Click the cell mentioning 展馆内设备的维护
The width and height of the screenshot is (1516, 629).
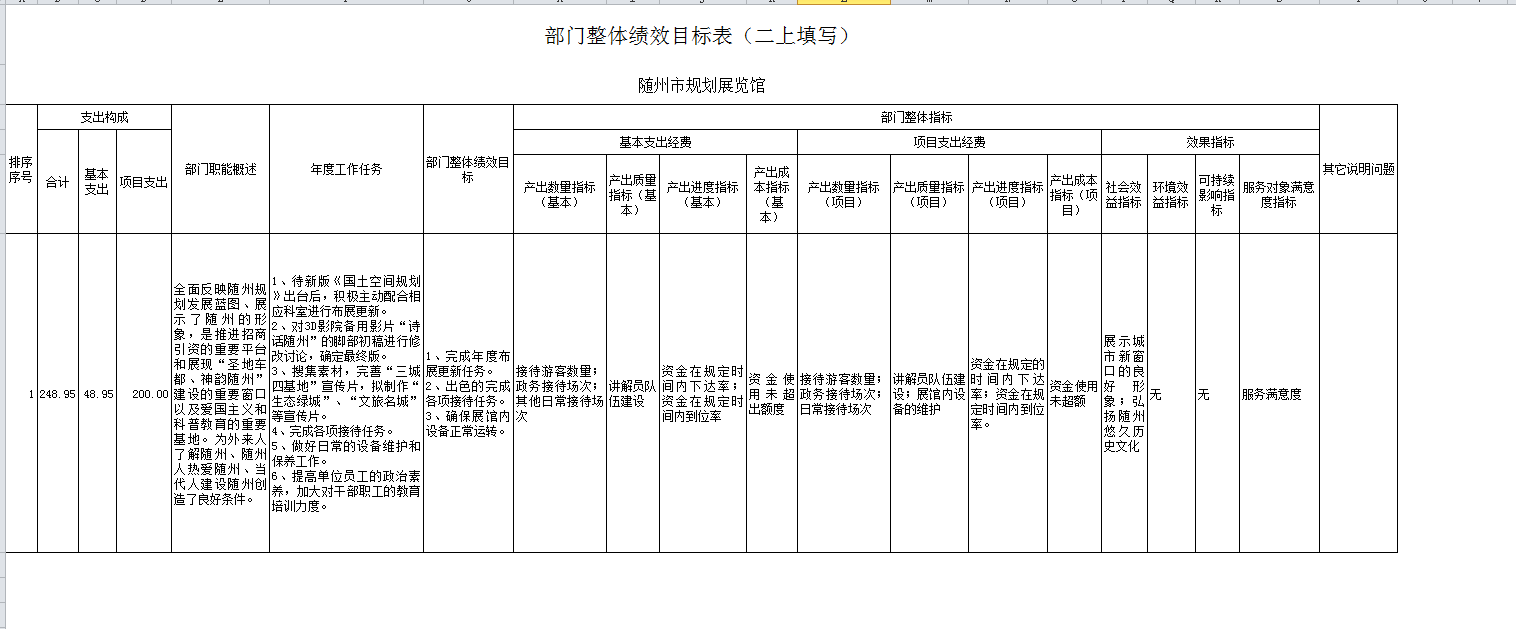[x=929, y=393]
